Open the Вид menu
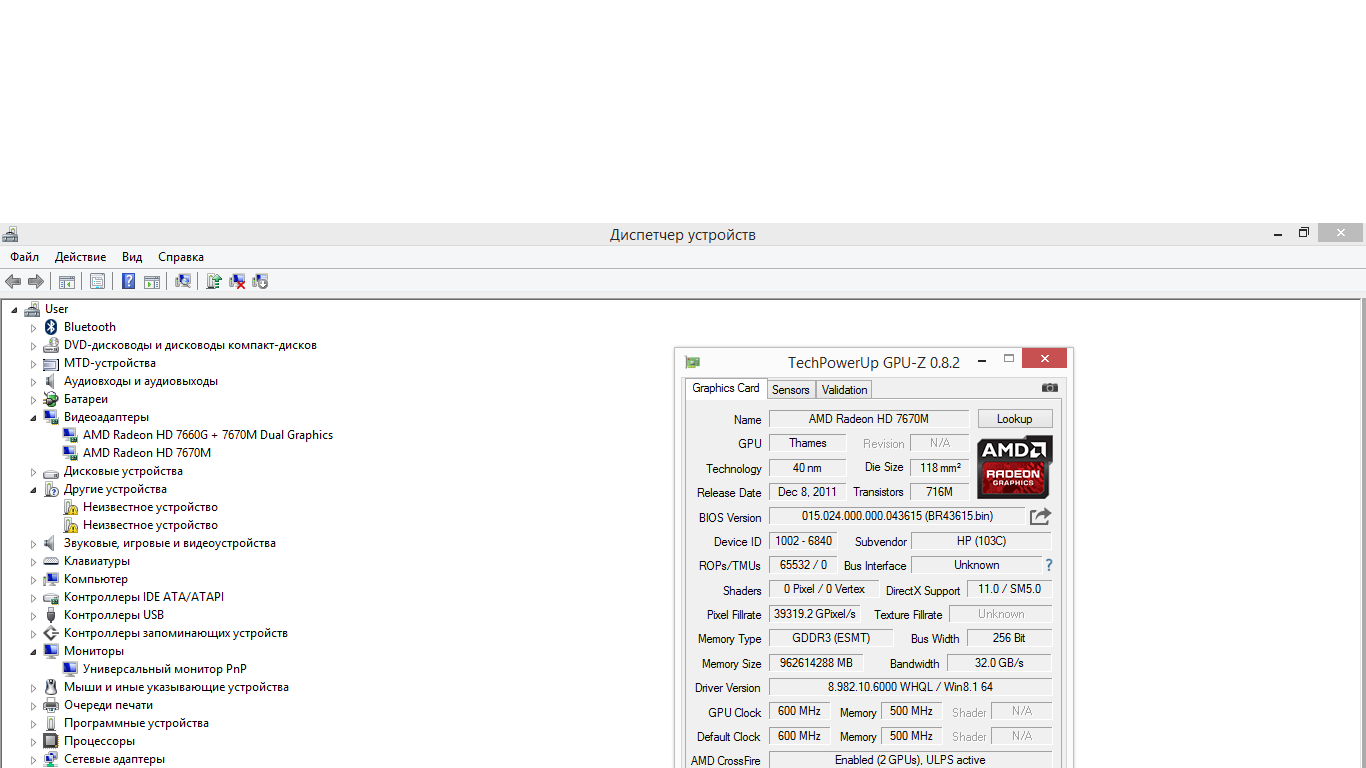This screenshot has width=1366, height=768. (132, 257)
